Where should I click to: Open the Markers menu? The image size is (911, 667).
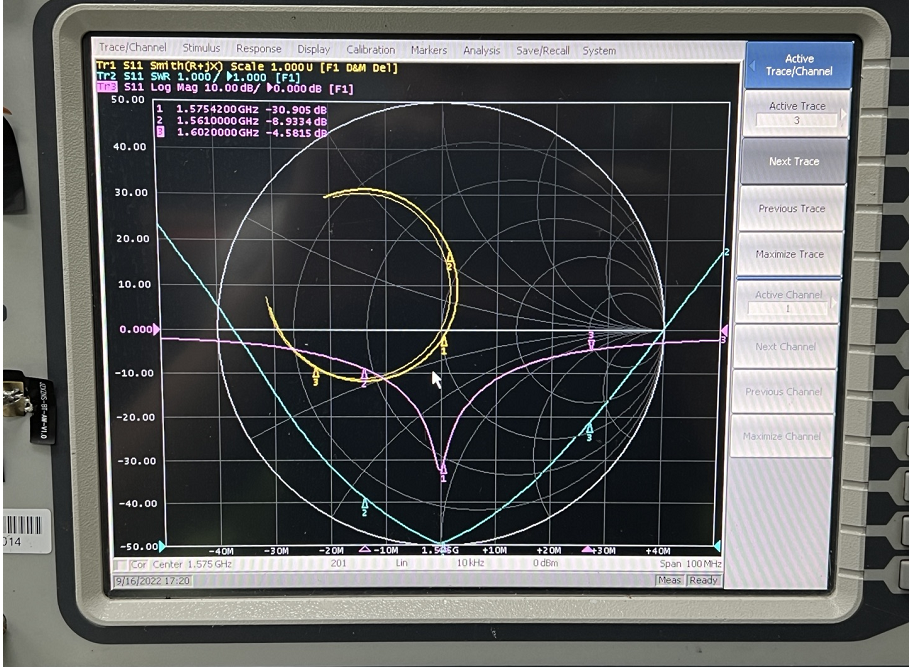tap(429, 50)
